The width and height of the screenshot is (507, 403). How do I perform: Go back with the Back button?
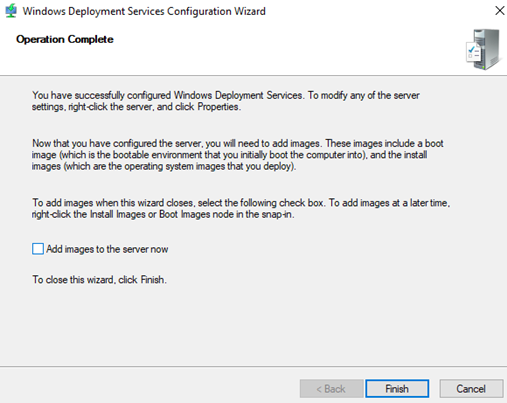[331, 389]
